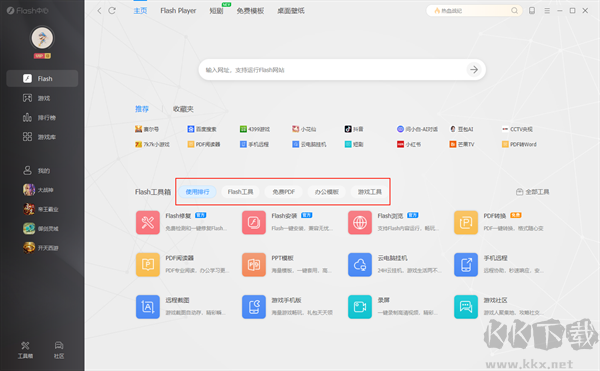Open the 游戏手机版 mobile game icon
This screenshot has height=371, width=600.
254,306
